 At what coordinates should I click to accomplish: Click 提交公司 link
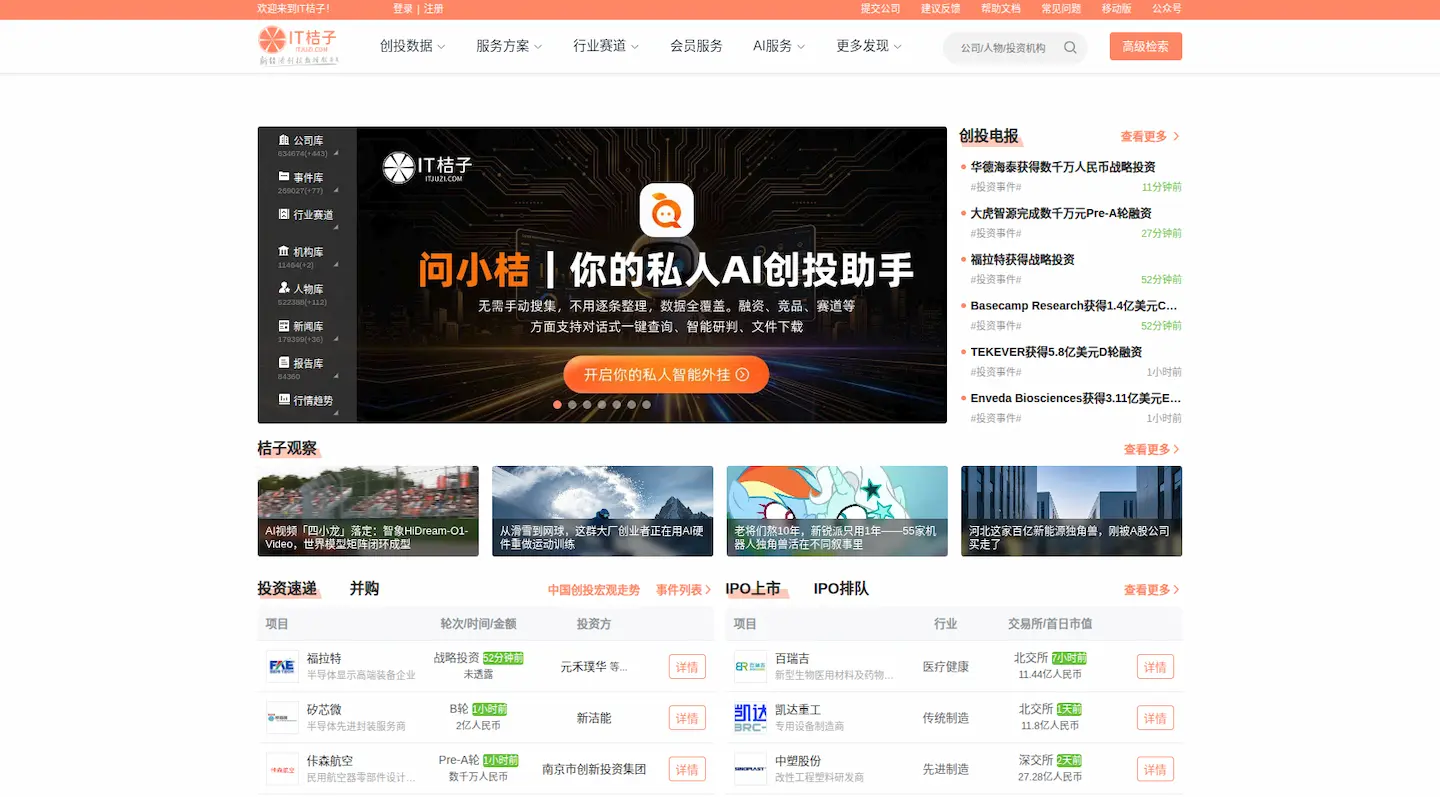pyautogui.click(x=880, y=9)
